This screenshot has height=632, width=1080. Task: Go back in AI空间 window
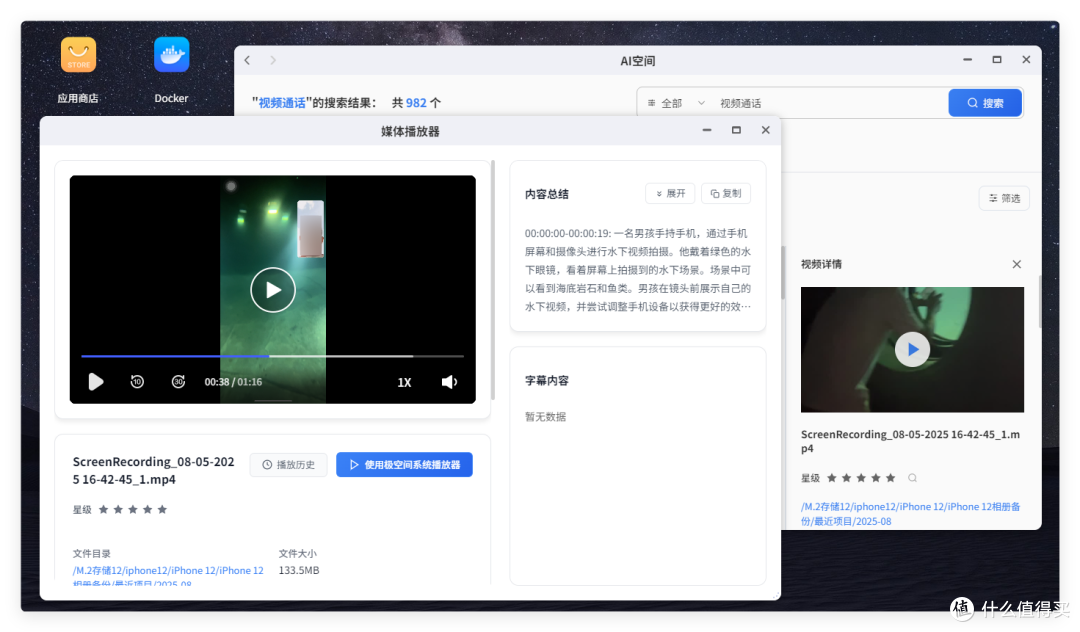click(247, 61)
